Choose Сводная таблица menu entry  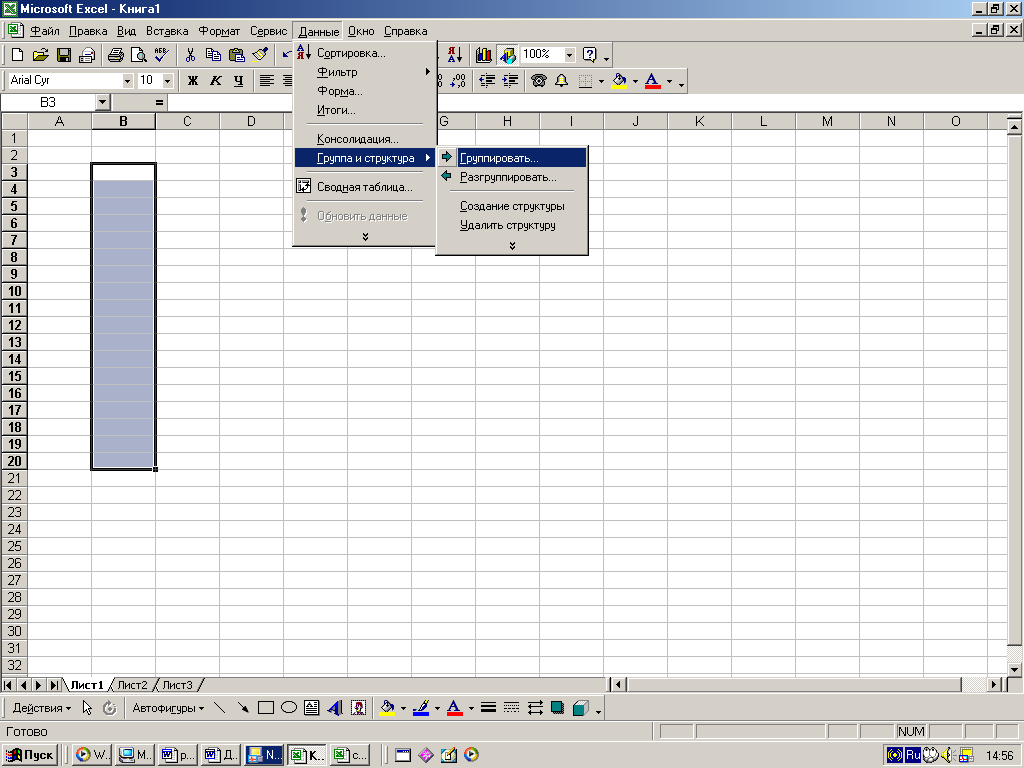click(x=365, y=187)
